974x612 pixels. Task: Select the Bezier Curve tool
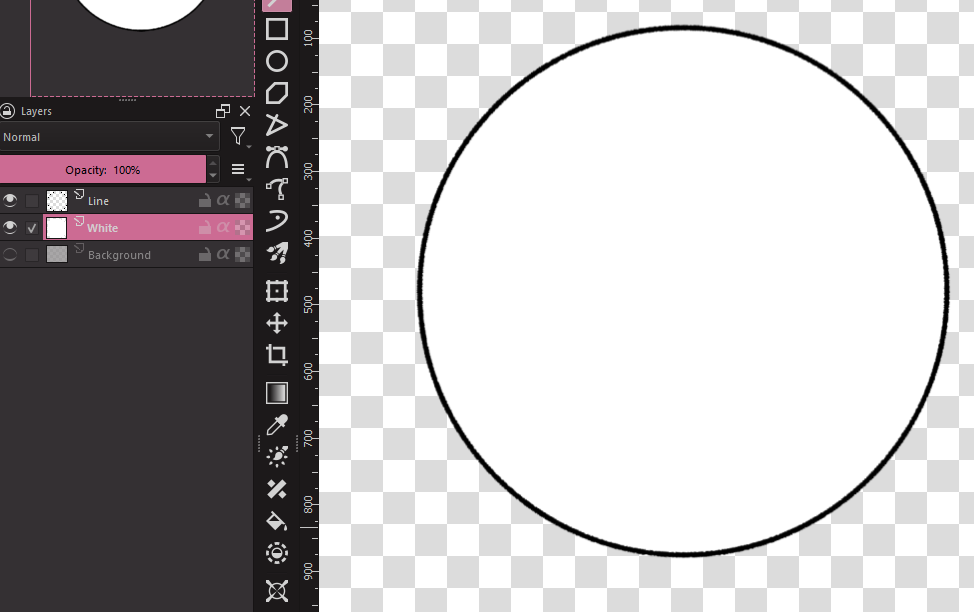pyautogui.click(x=277, y=157)
